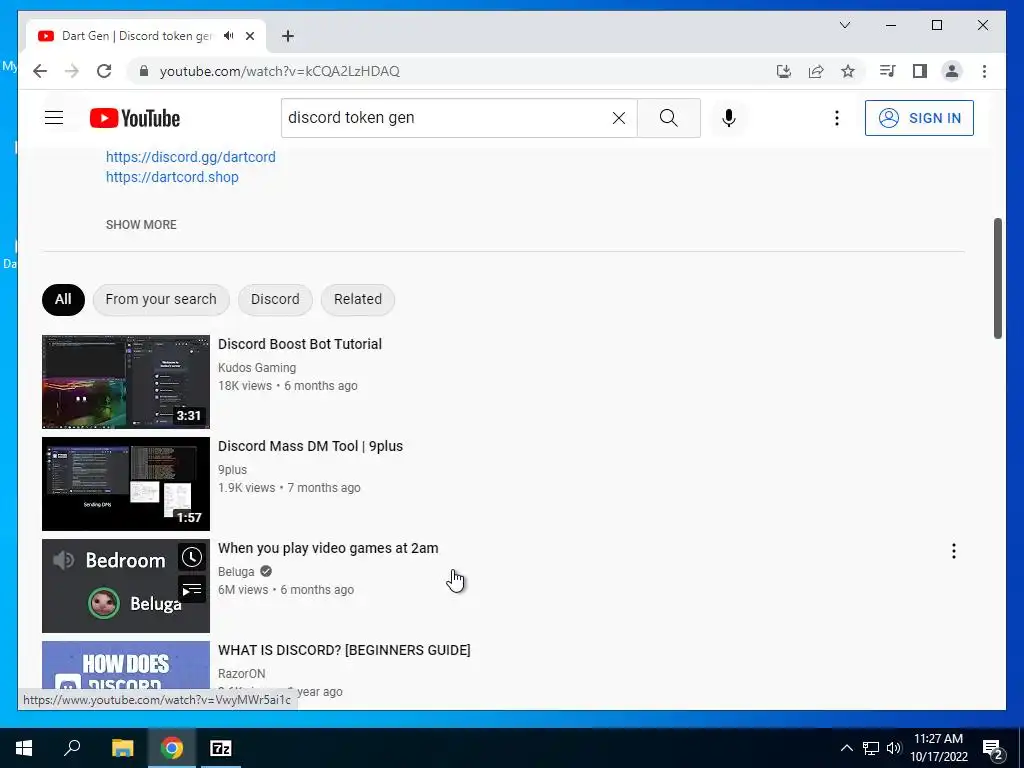Open the Windows Start menu
The image size is (1024, 768).
pyautogui.click(x=24, y=748)
